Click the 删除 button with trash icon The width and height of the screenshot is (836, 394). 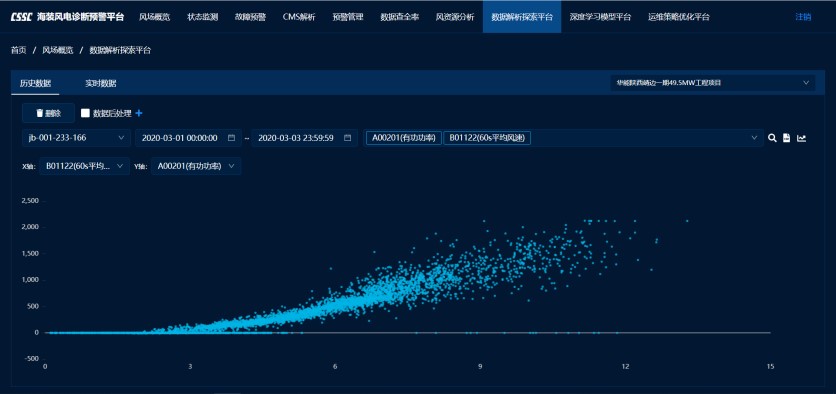pos(49,113)
